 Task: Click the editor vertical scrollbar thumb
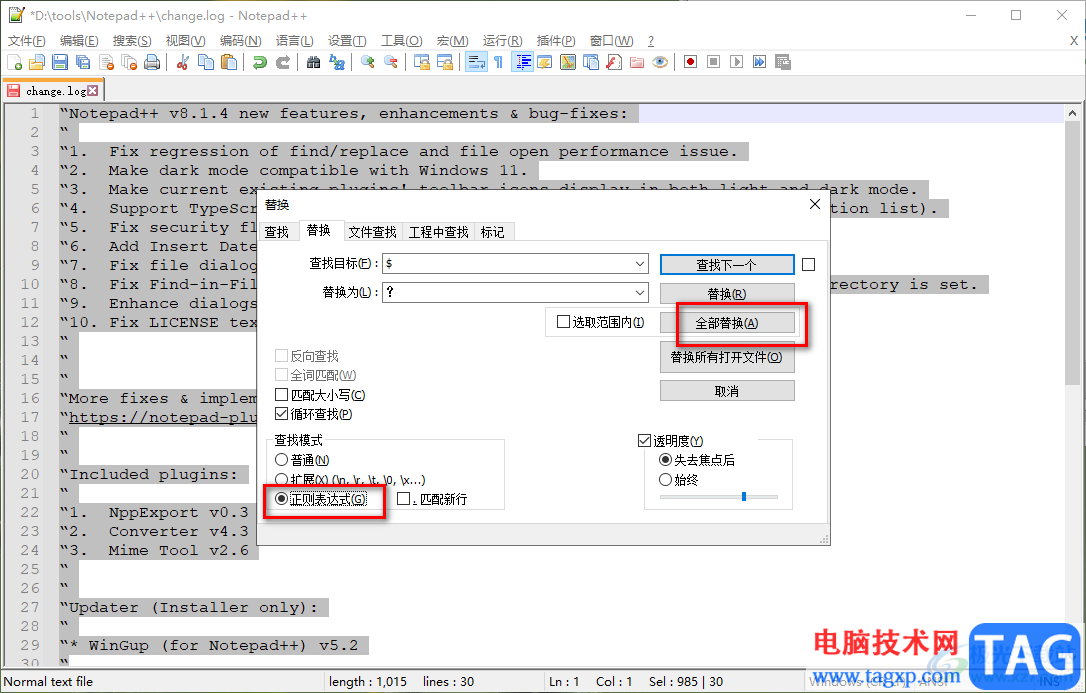(x=1072, y=253)
